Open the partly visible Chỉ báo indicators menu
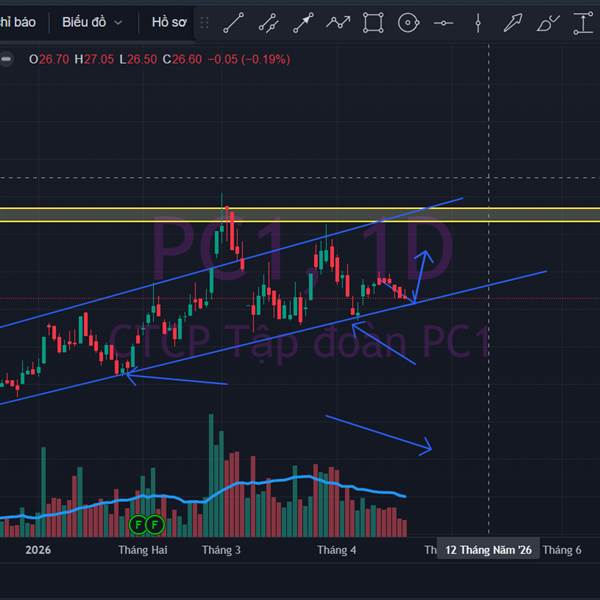This screenshot has width=600, height=600. click(x=18, y=22)
